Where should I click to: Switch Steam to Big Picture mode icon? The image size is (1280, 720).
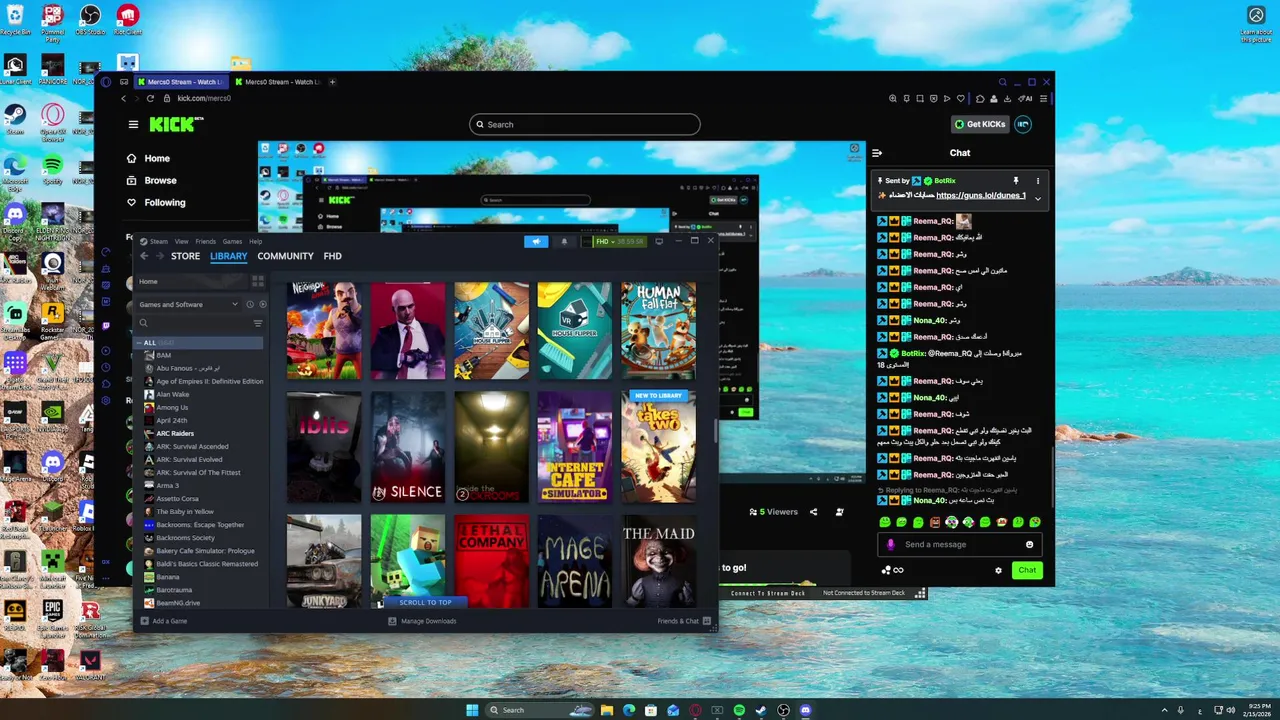(659, 241)
